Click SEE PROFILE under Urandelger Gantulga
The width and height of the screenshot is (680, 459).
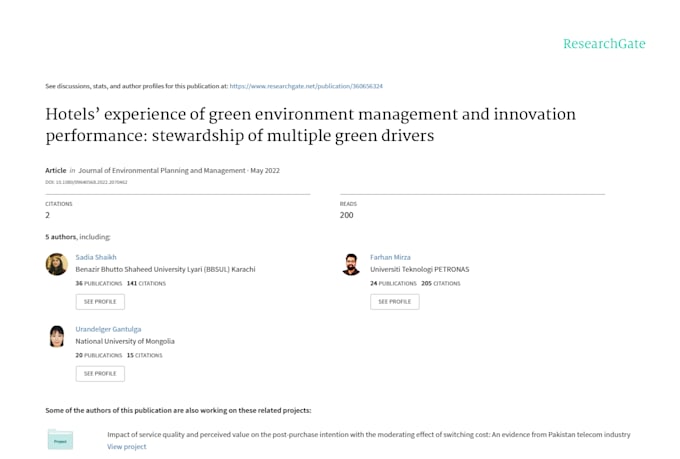(x=100, y=374)
